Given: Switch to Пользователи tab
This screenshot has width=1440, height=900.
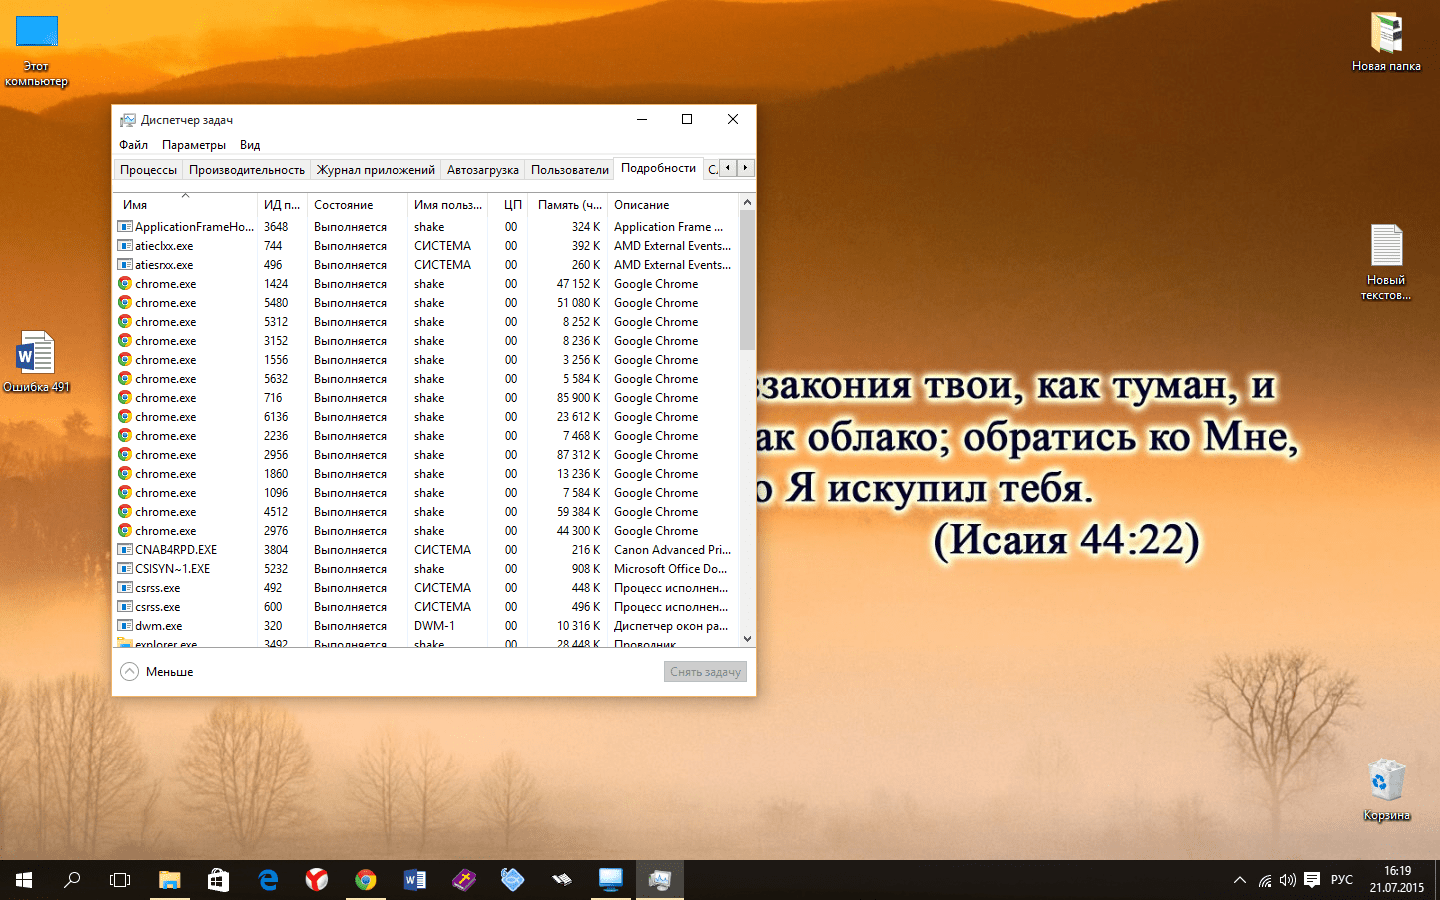Looking at the screenshot, I should [570, 170].
